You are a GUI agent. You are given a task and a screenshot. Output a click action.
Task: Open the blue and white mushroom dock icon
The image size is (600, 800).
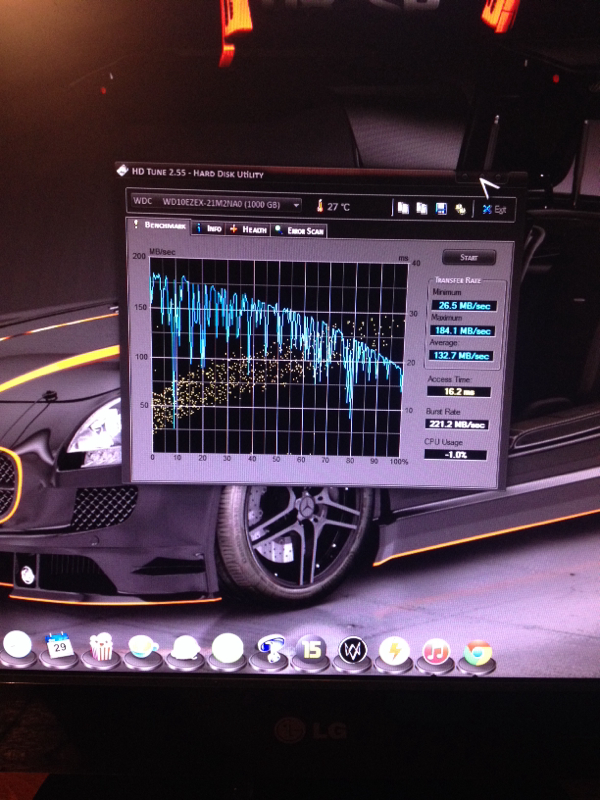tap(271, 648)
